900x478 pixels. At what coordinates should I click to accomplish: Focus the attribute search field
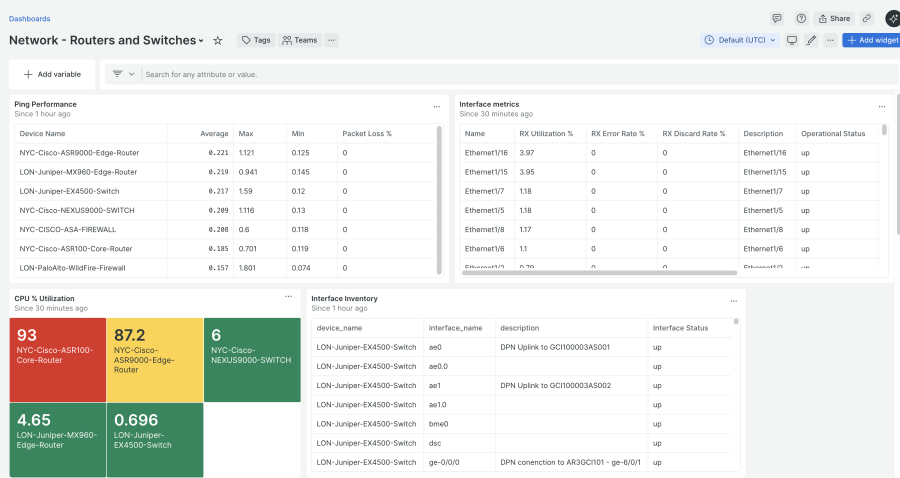pyautogui.click(x=517, y=74)
